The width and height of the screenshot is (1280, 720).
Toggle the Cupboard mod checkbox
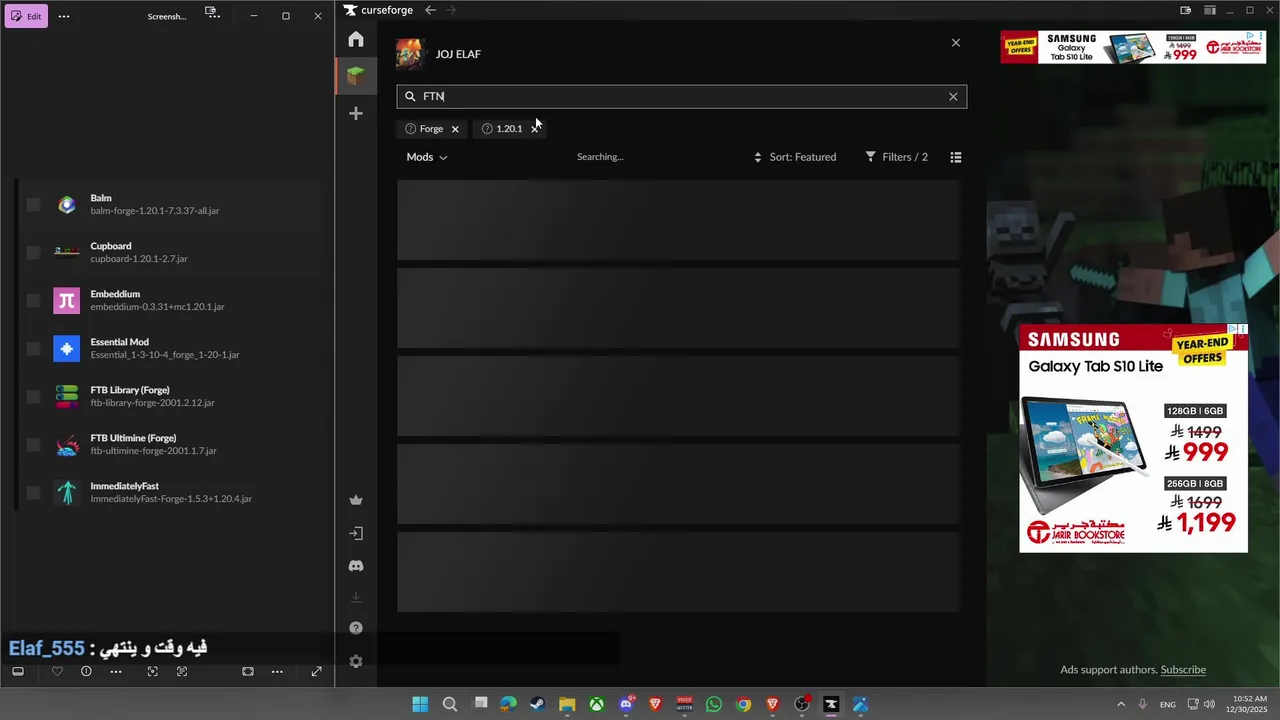tap(33, 253)
